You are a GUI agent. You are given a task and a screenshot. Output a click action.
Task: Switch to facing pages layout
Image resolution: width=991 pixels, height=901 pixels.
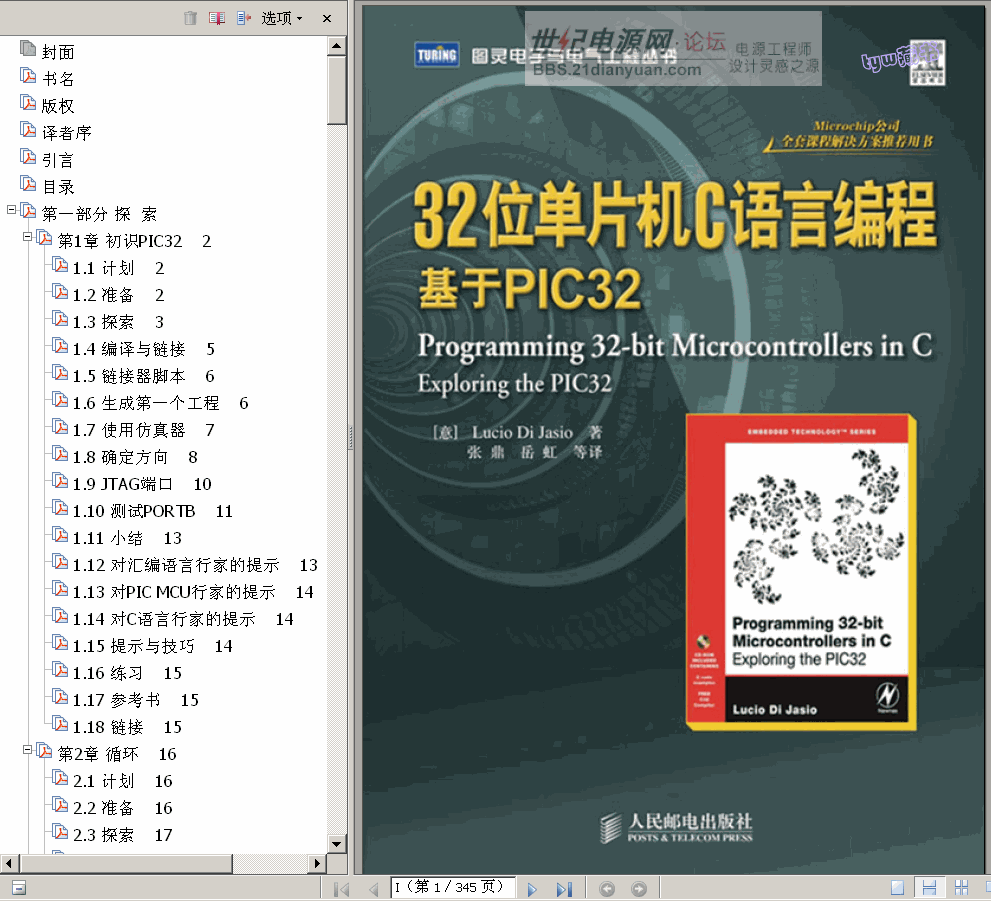click(x=961, y=888)
